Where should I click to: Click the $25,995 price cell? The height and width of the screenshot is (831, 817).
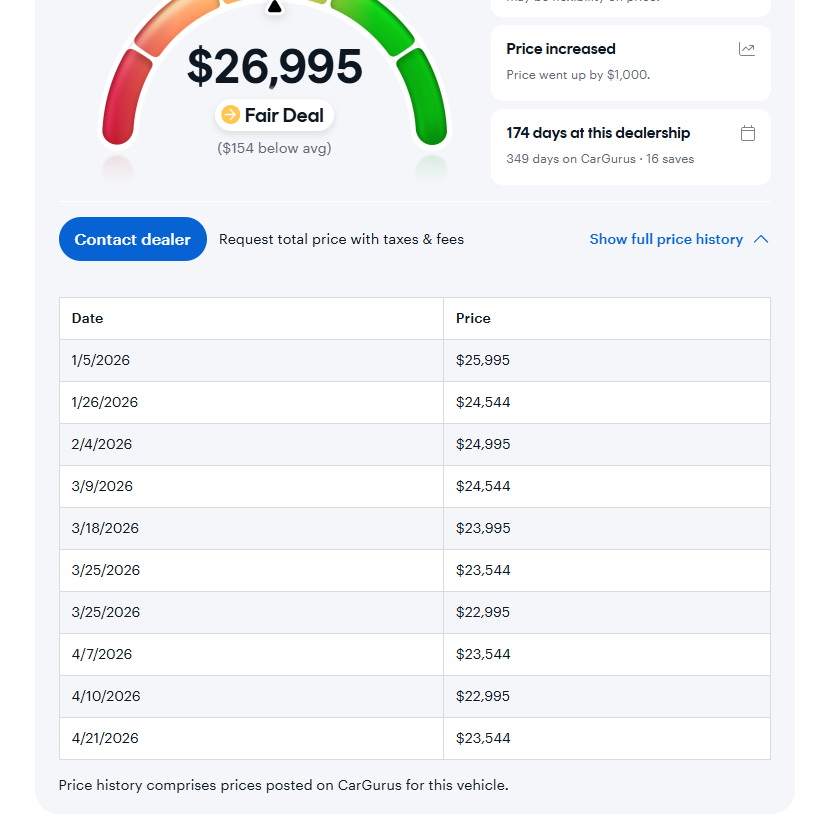tap(483, 360)
